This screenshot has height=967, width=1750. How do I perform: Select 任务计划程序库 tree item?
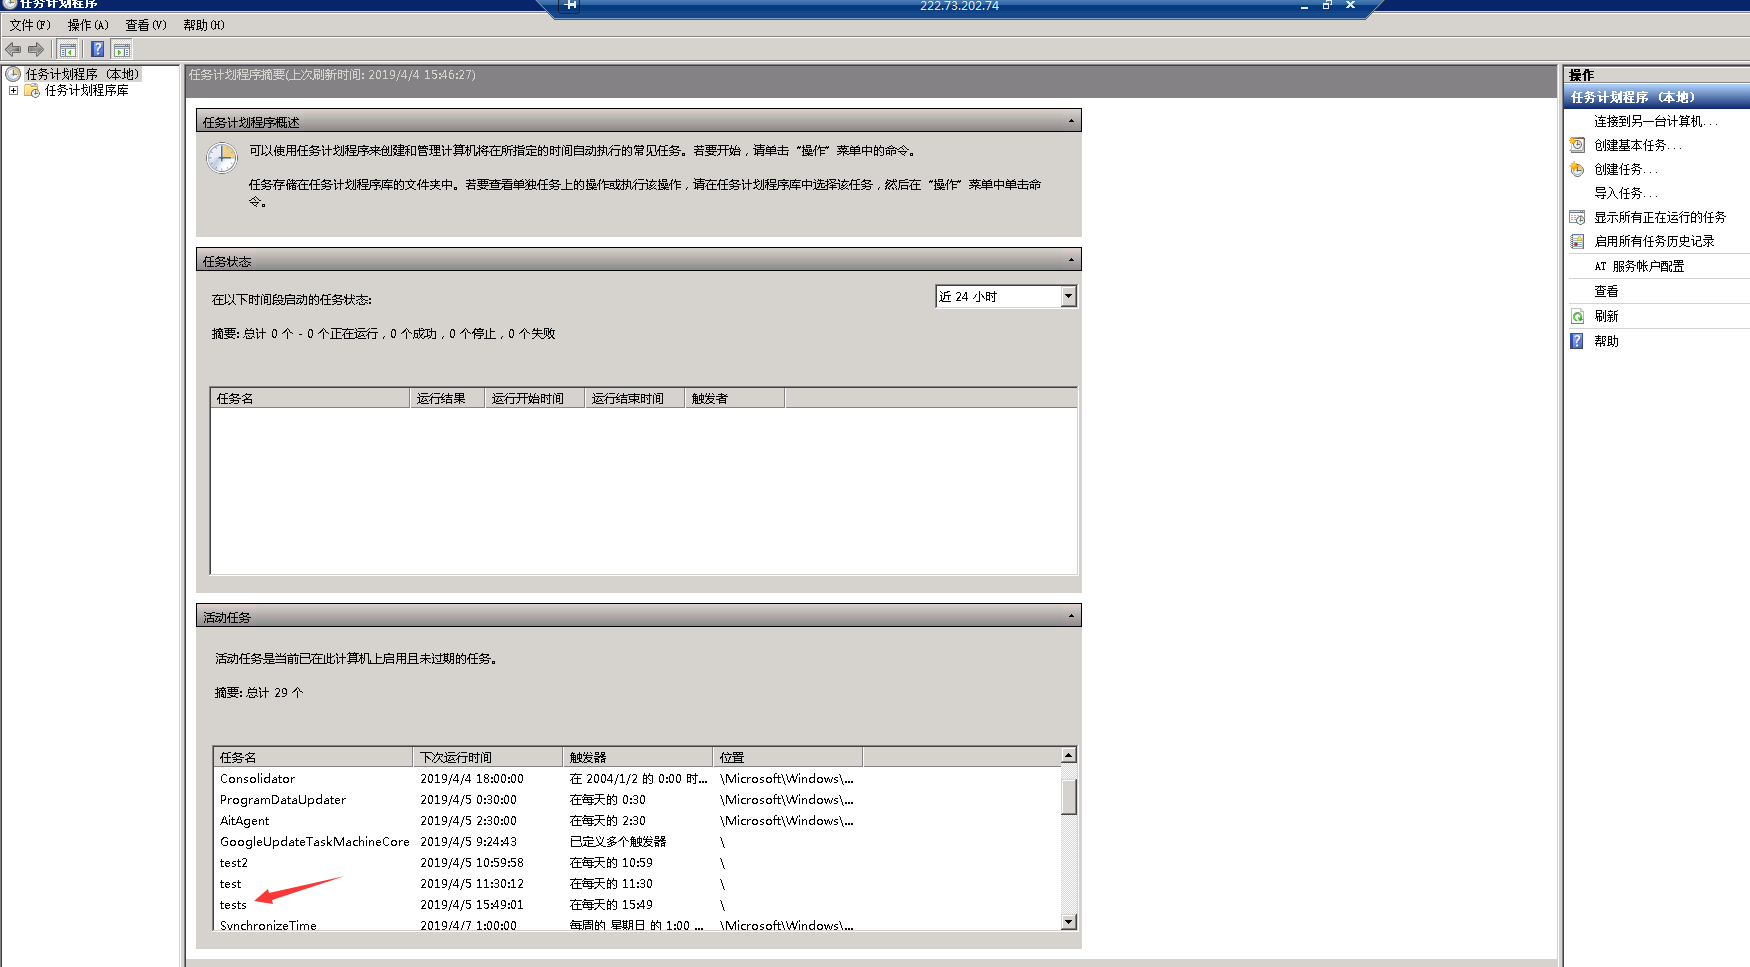(86, 90)
